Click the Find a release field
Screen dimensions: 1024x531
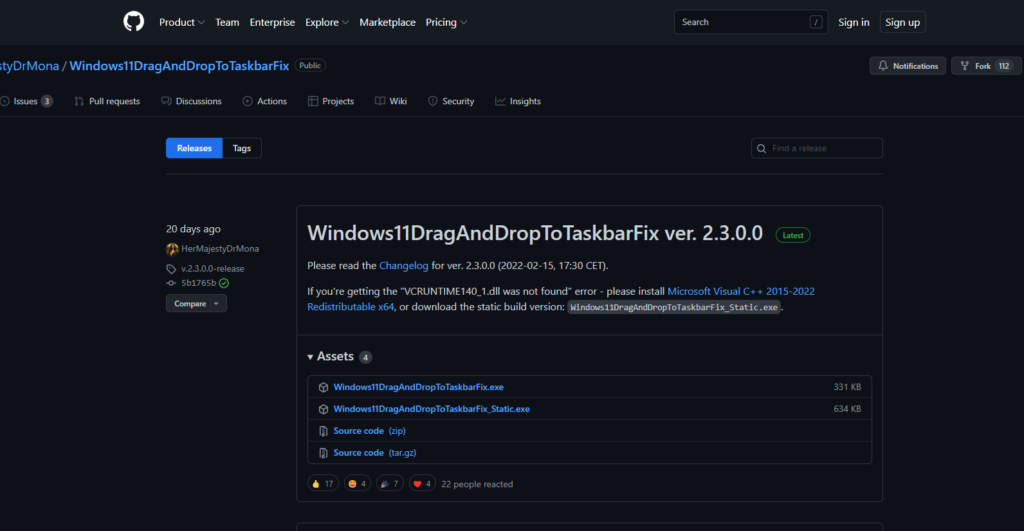tap(816, 148)
